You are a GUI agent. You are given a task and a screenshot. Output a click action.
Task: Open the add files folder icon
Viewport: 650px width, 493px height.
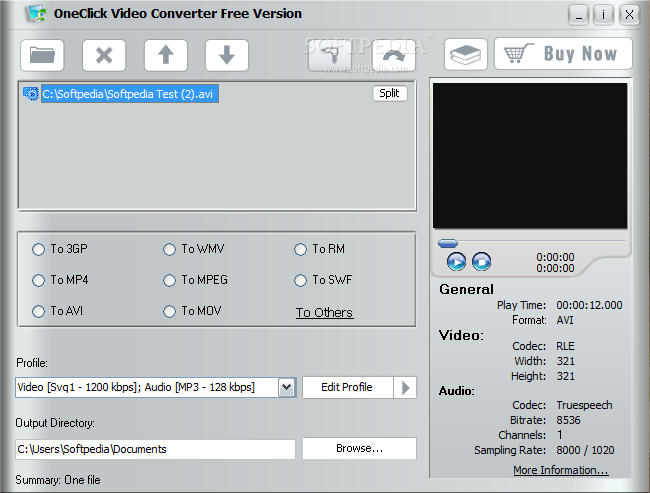(42, 55)
